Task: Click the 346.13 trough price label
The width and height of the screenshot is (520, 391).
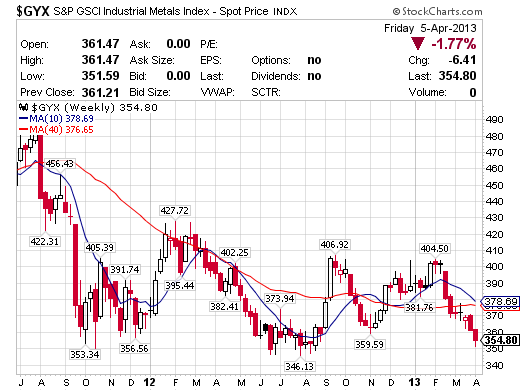Action: (299, 366)
